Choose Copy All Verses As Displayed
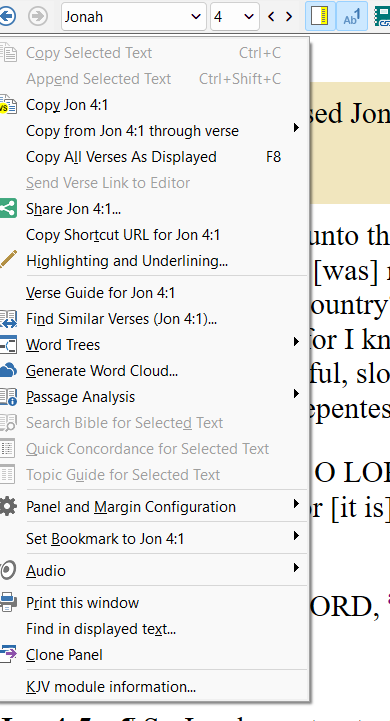 (154, 157)
